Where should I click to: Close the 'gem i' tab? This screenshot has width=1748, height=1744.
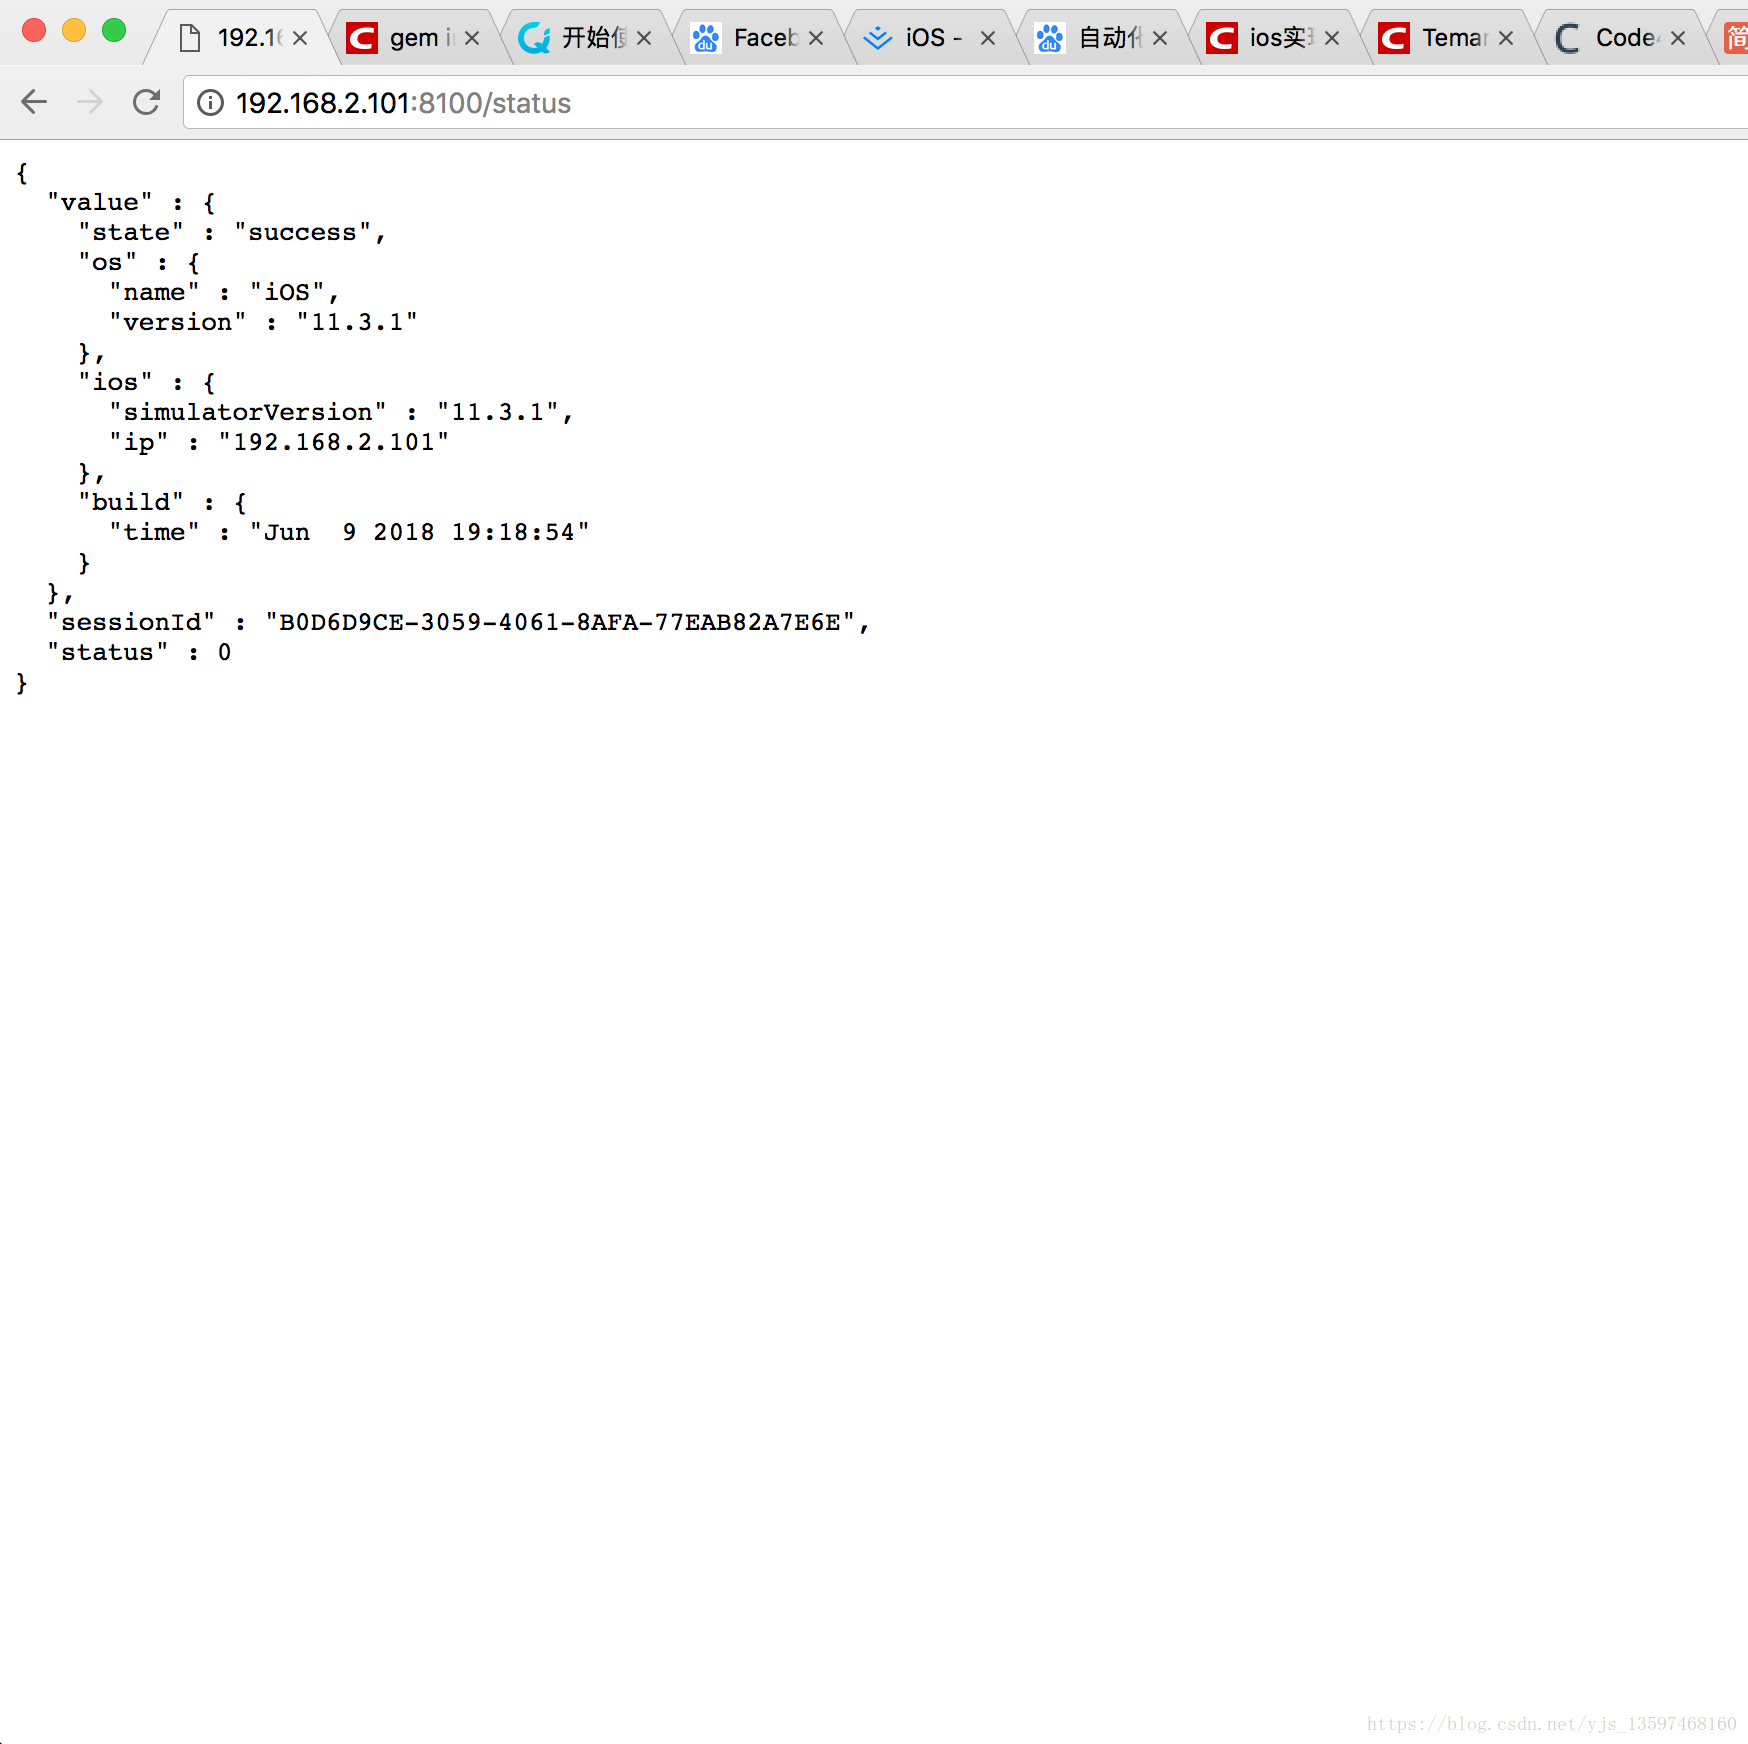click(472, 38)
